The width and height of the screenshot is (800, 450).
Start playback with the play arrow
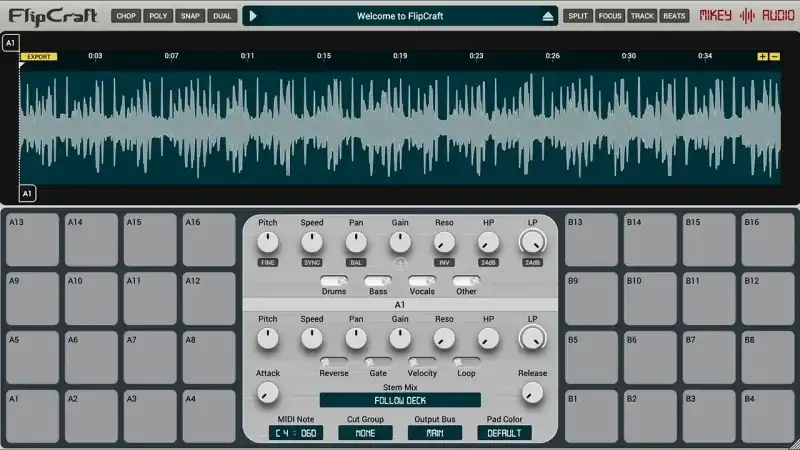[x=253, y=16]
